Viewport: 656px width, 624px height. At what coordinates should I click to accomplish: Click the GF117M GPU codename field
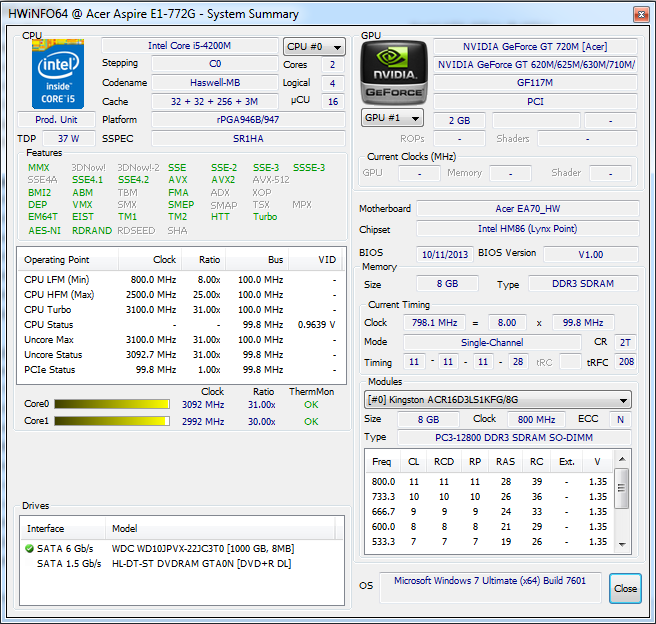coord(535,82)
